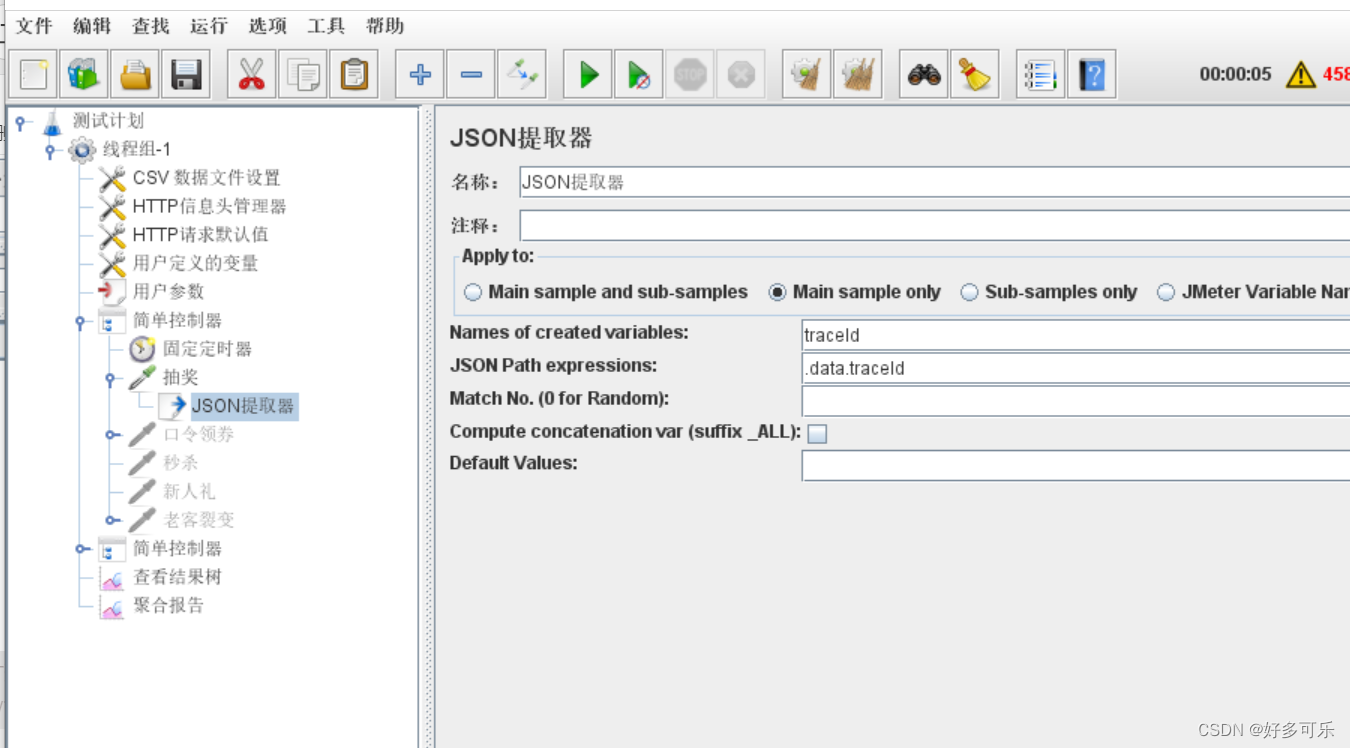Open the 工具 menu
The height and width of the screenshot is (748, 1350).
tap(326, 26)
